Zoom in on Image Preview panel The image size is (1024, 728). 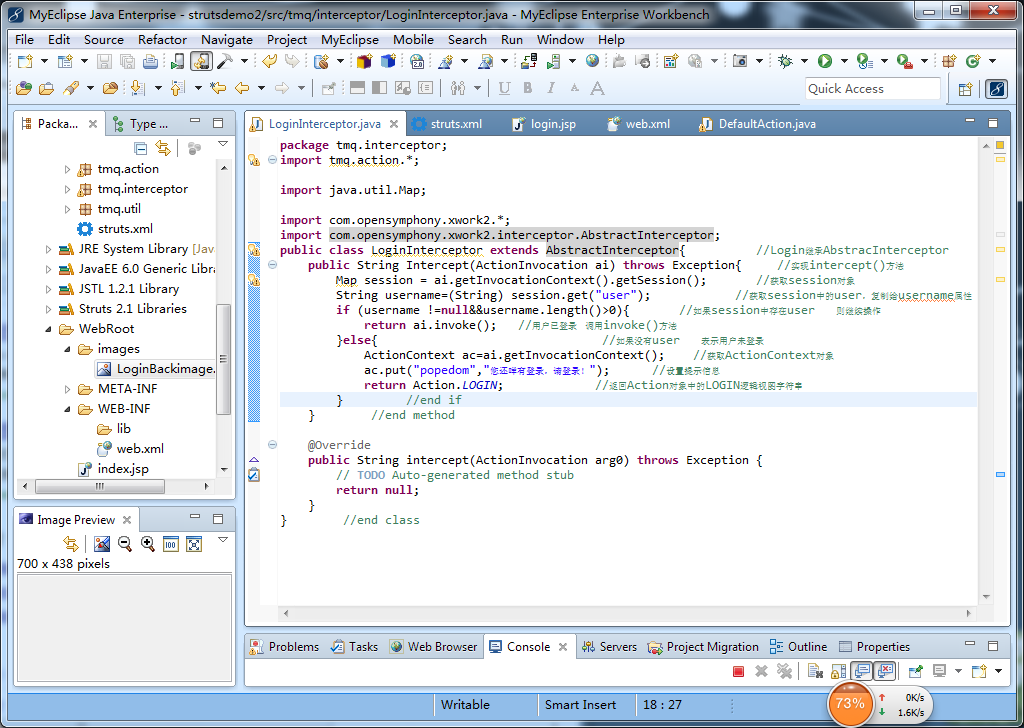coord(148,543)
